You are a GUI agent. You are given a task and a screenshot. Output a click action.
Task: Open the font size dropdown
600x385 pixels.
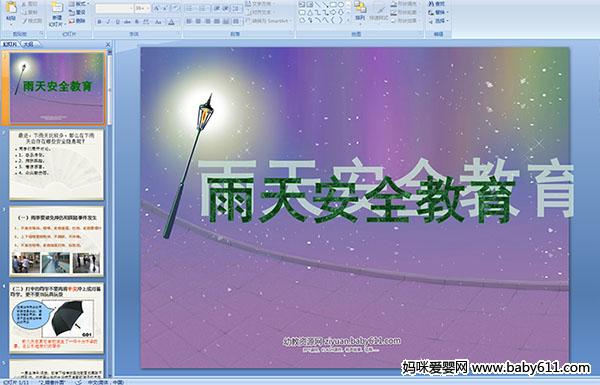(x=147, y=8)
